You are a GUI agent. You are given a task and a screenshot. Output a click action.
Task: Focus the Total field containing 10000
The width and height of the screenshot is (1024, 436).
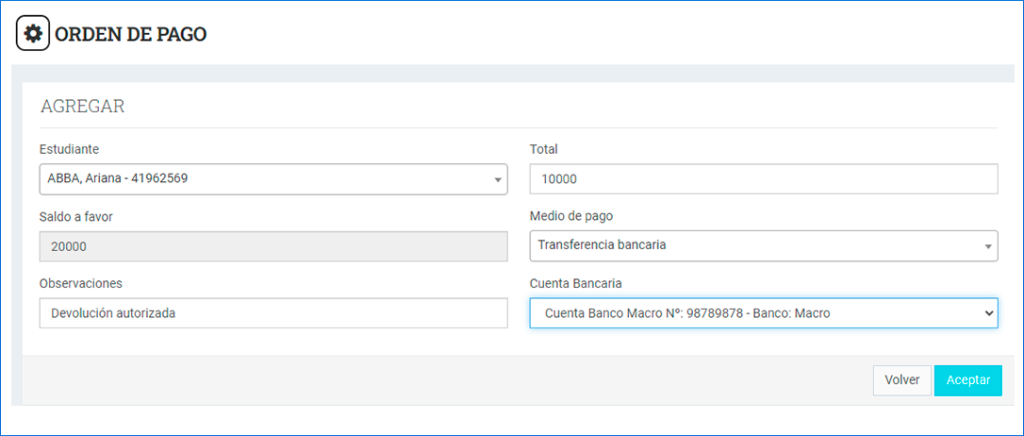pos(763,179)
